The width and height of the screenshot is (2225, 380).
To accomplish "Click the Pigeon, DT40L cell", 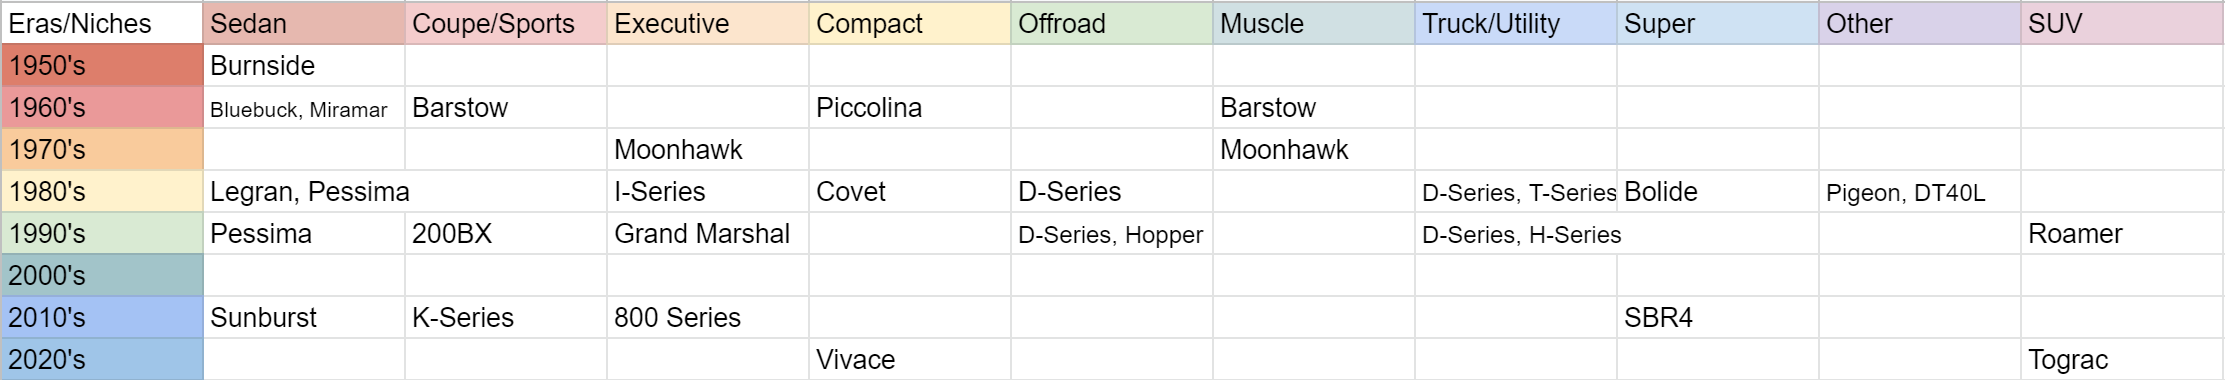I will point(1920,191).
